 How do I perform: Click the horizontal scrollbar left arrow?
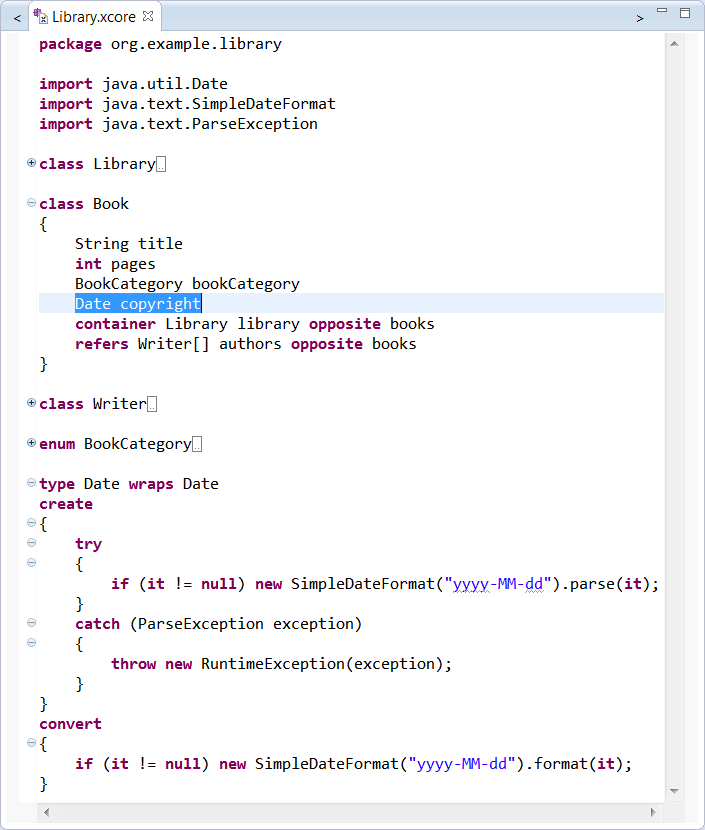click(47, 812)
